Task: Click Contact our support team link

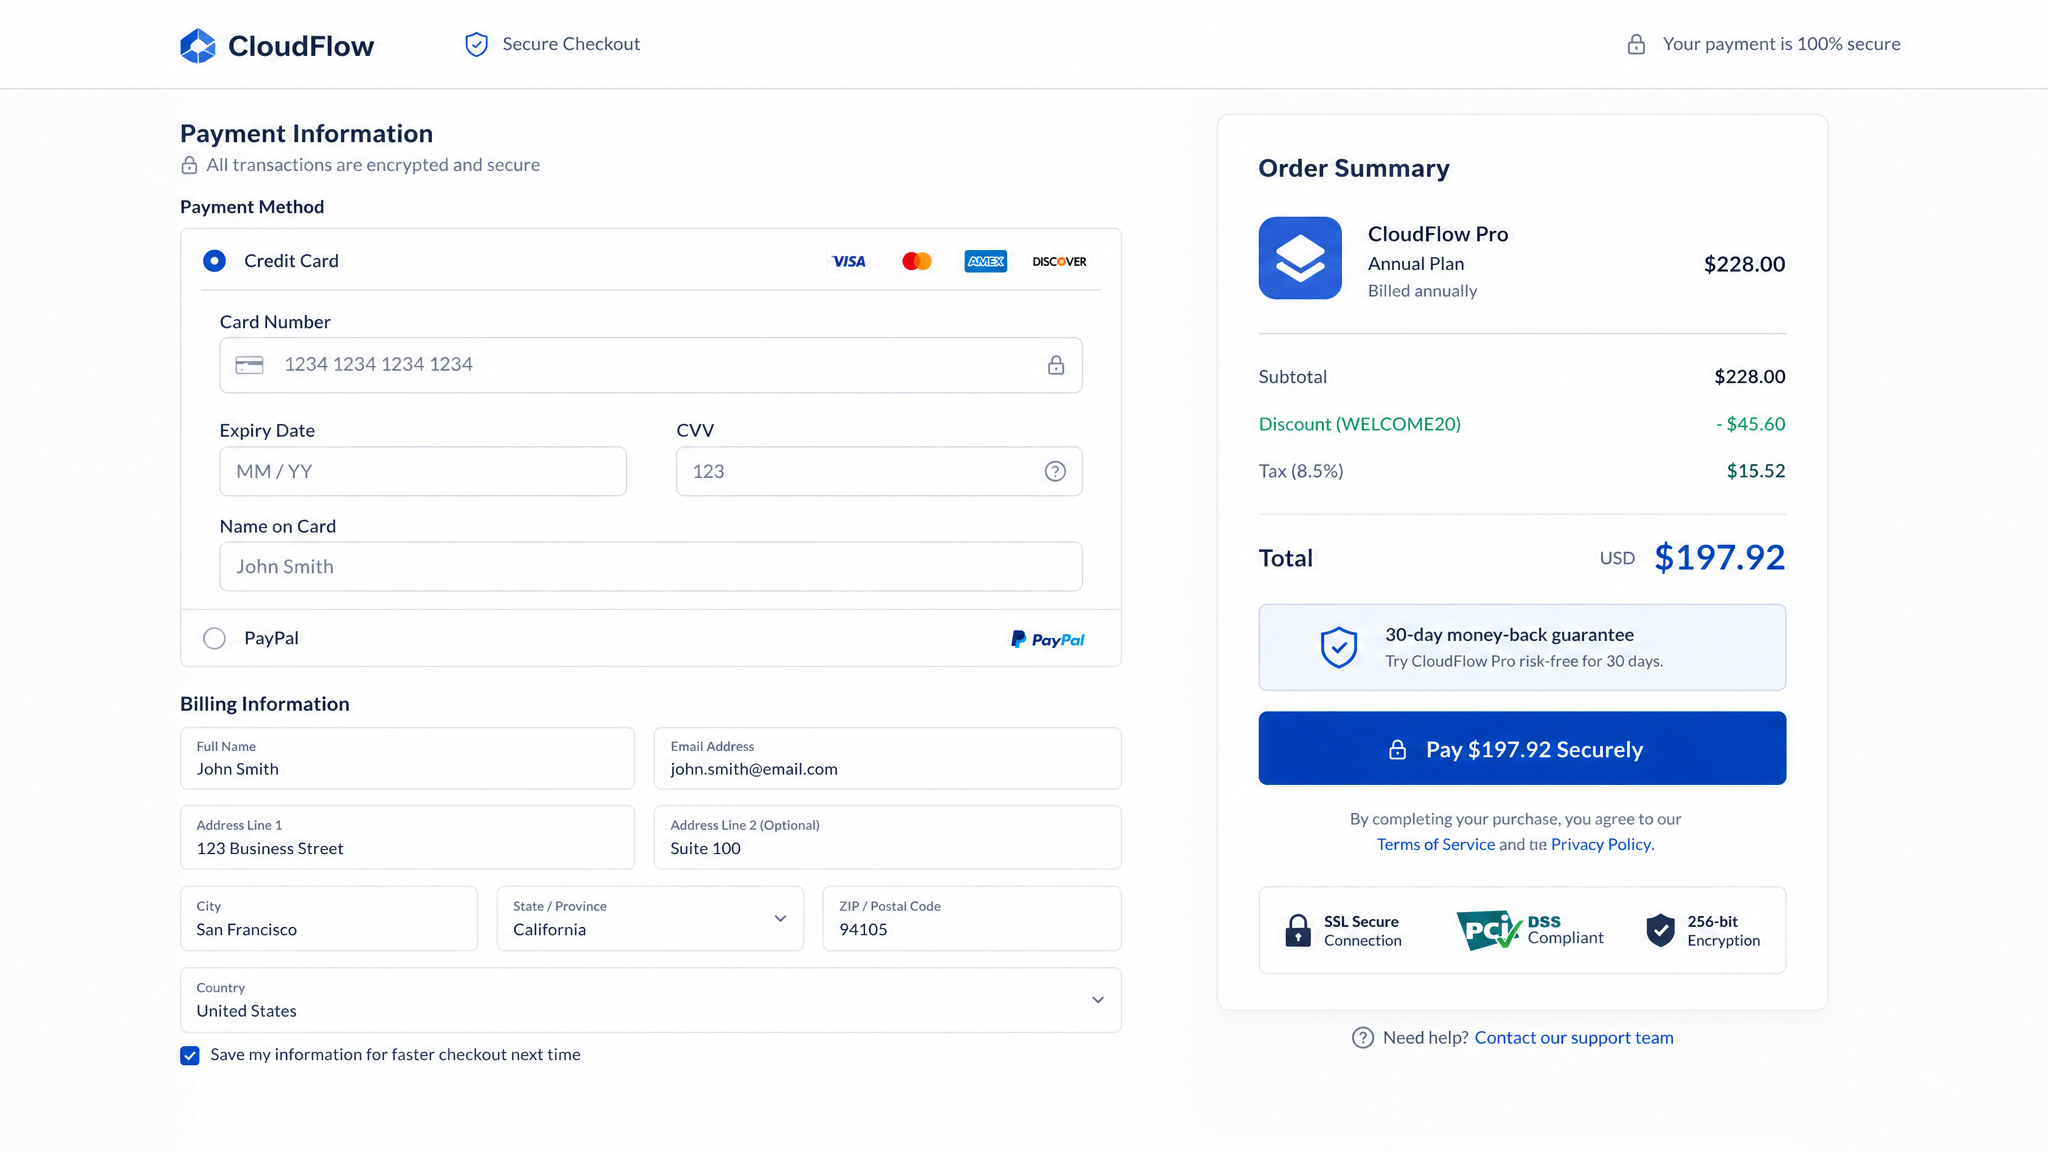Action: point(1574,1038)
